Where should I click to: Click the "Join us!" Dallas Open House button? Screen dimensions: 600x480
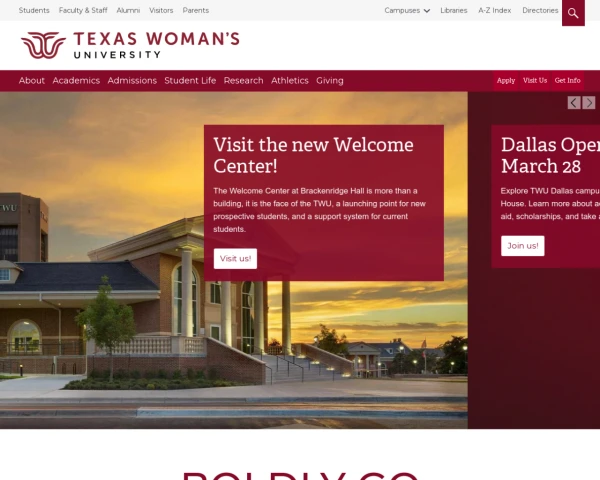coord(523,246)
